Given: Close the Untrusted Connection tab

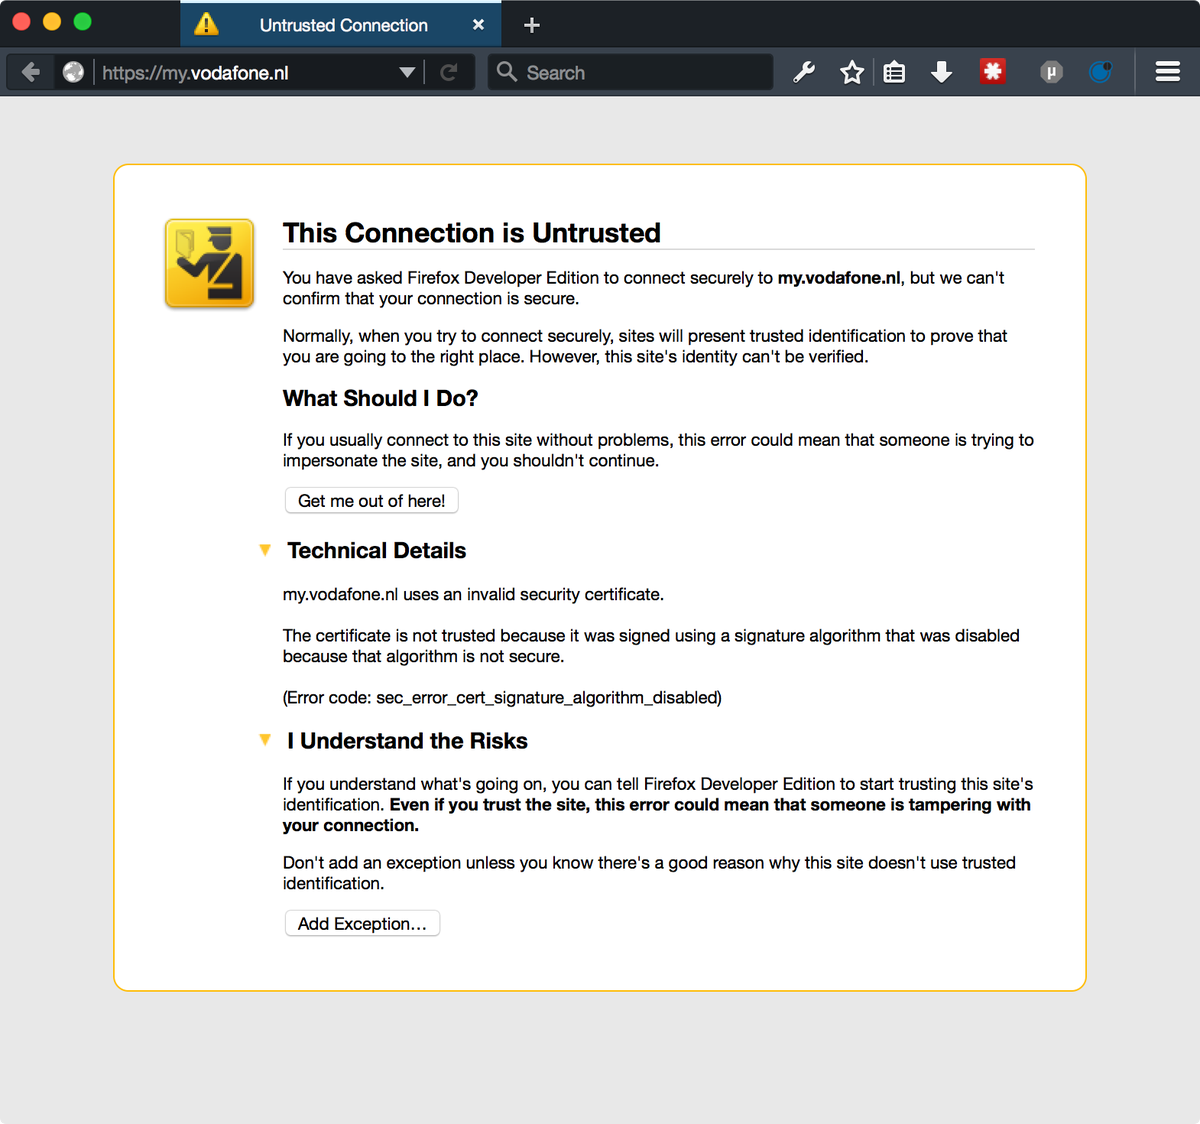Looking at the screenshot, I should click(479, 25).
